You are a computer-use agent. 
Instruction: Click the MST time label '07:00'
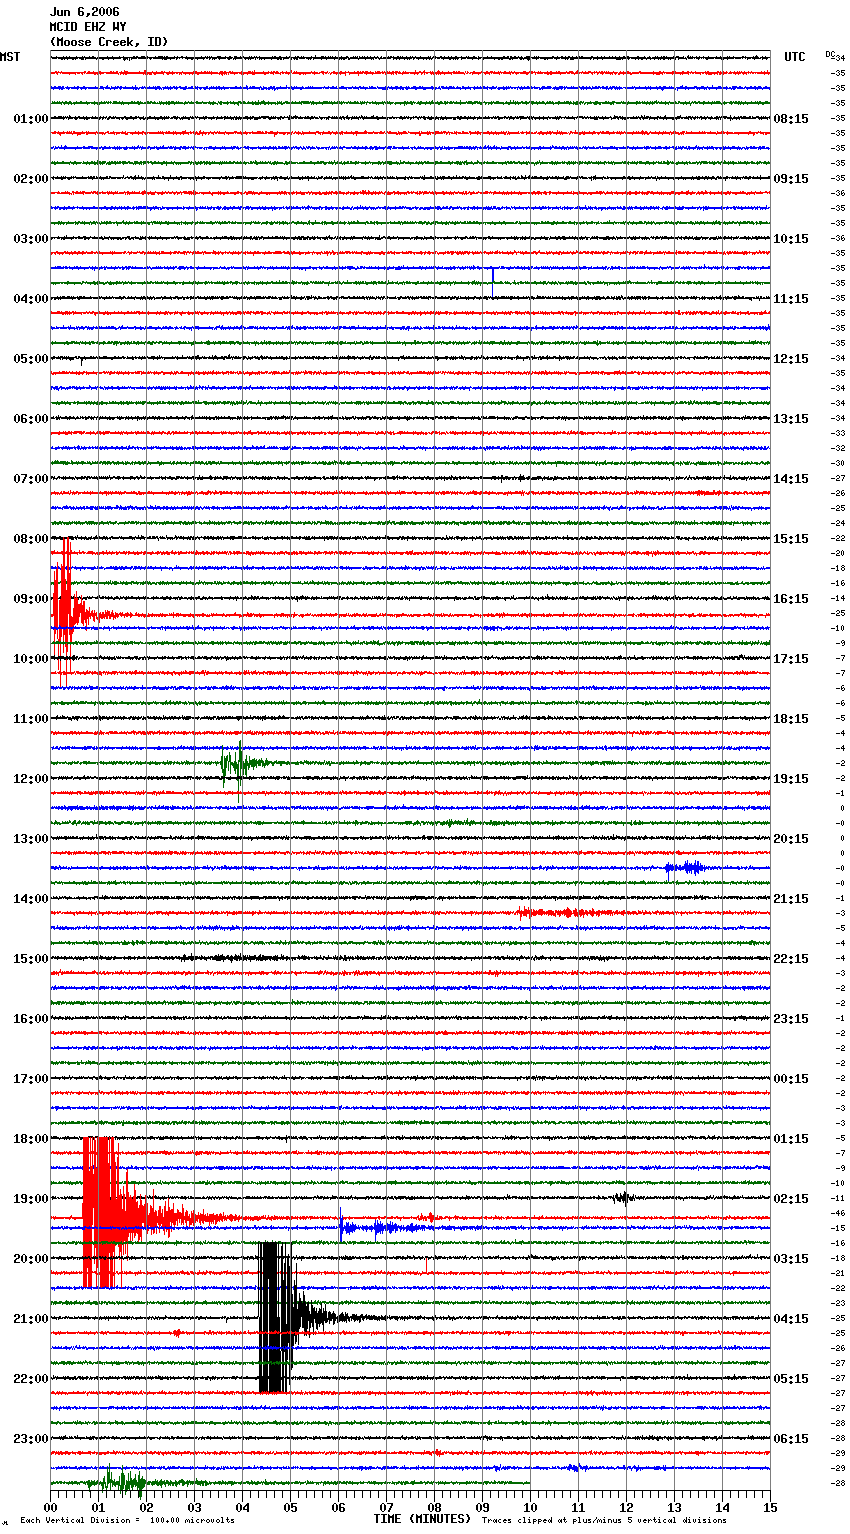[31, 479]
